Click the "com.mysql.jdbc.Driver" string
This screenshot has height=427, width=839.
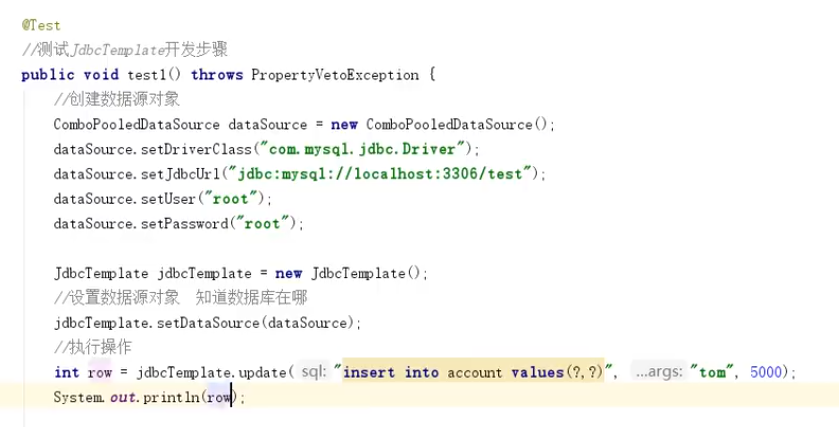[362, 149]
